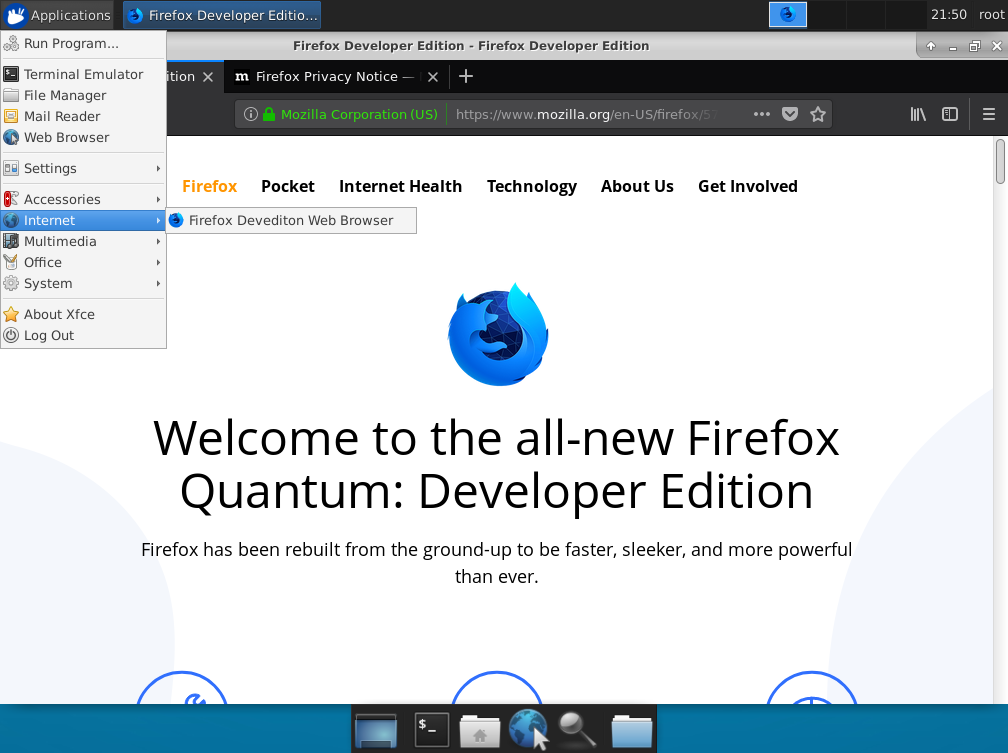Launch terminal from bottom dock
This screenshot has width=1008, height=753.
tap(431, 730)
